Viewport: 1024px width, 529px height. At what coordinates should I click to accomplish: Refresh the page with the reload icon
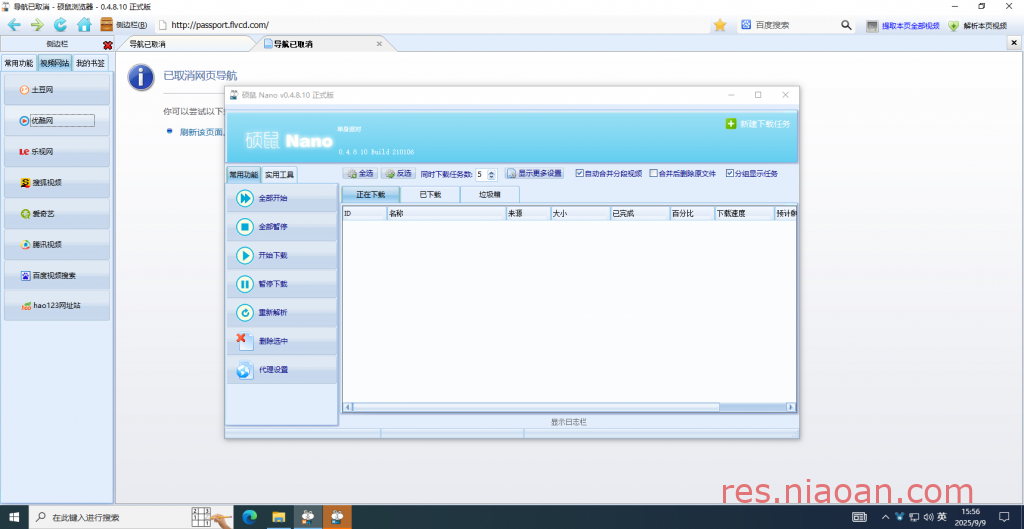coord(61,25)
